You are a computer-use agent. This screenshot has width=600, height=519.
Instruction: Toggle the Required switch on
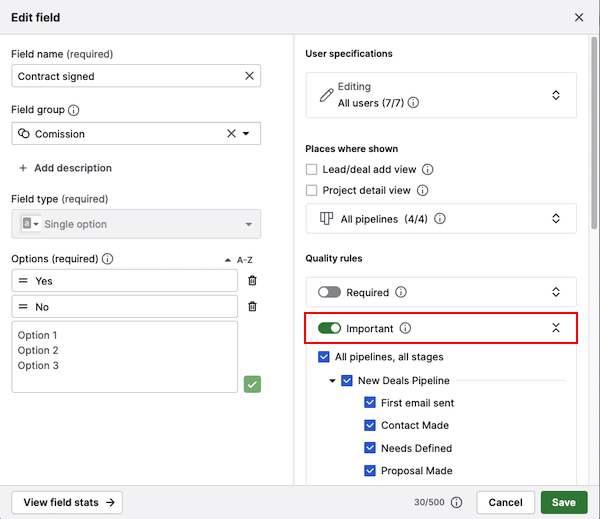click(329, 293)
